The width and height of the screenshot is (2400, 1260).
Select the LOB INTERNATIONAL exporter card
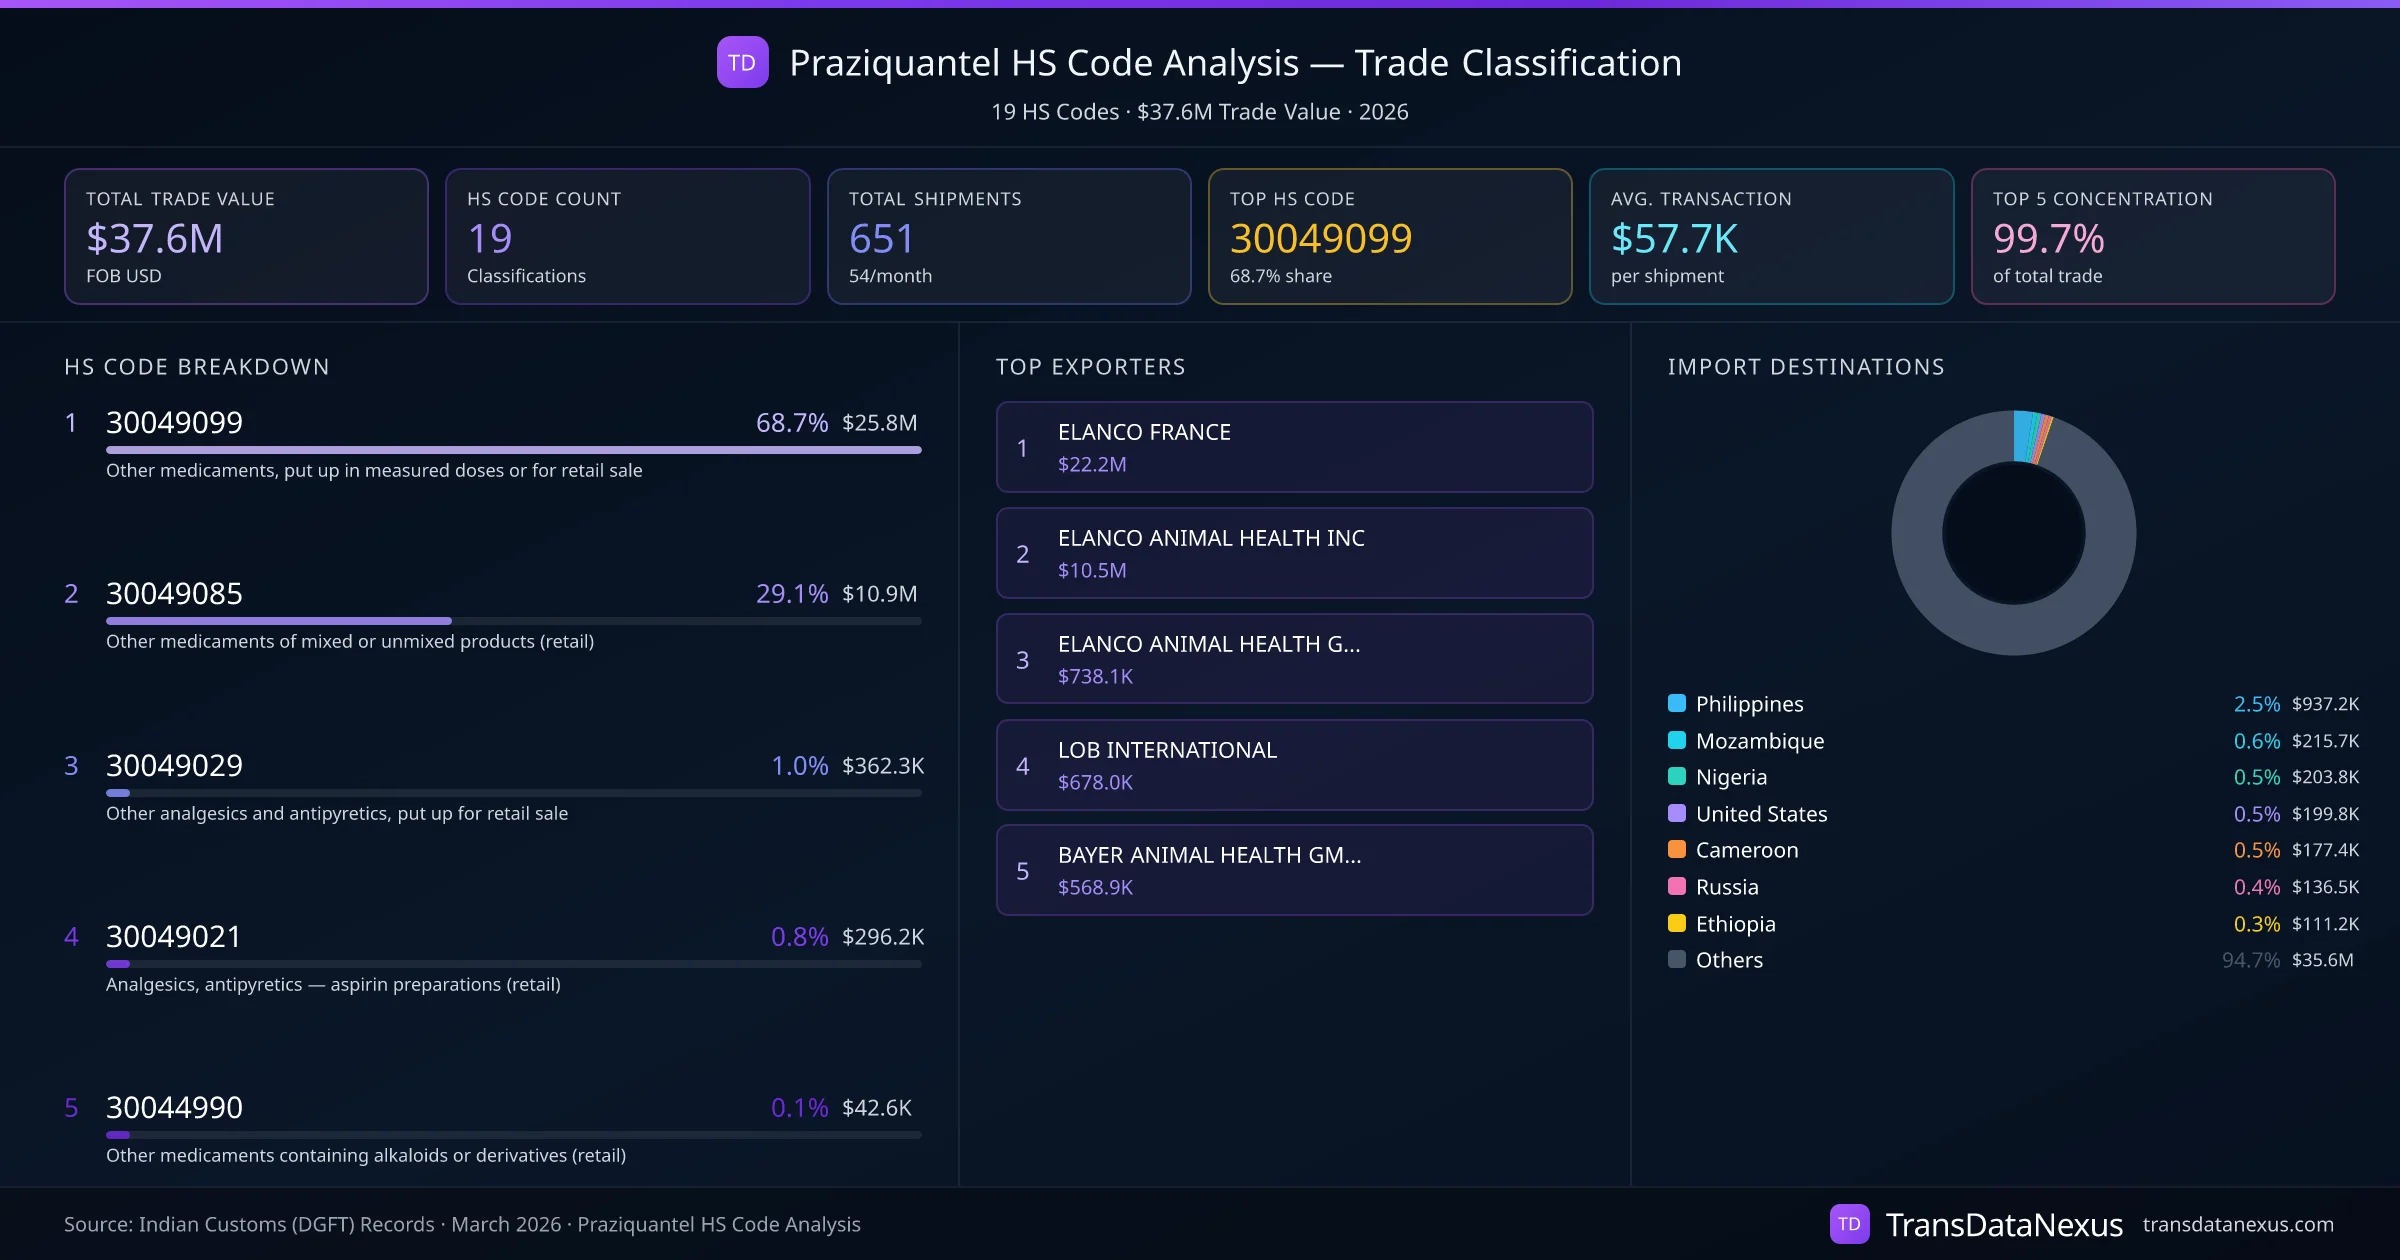pyautogui.click(x=1294, y=765)
